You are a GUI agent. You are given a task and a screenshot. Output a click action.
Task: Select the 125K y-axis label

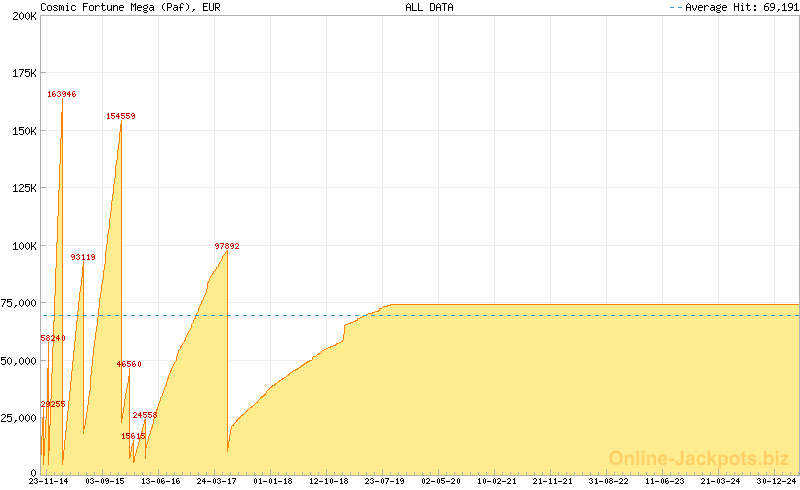coord(23,188)
